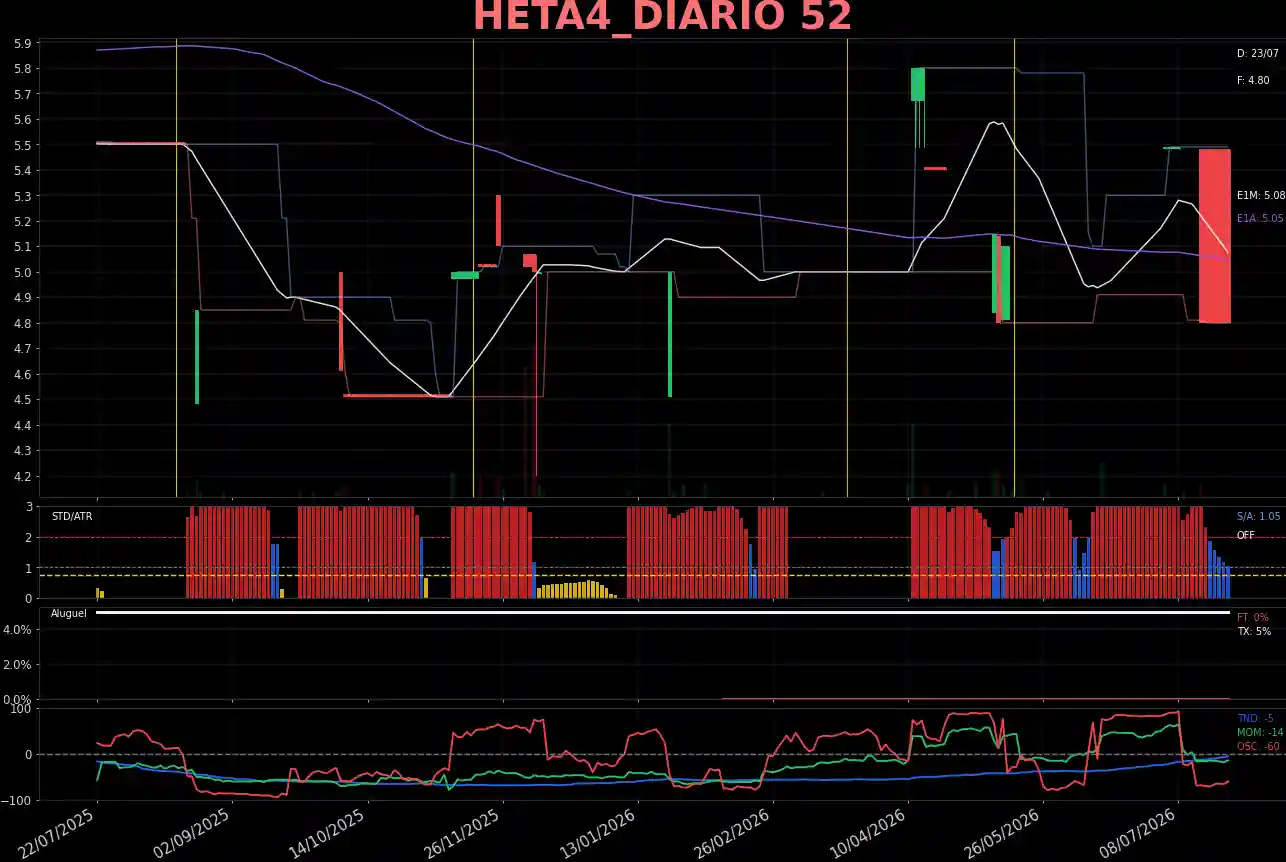Select the 'TX: 5%' rate label
The height and width of the screenshot is (862, 1286).
click(x=1254, y=631)
